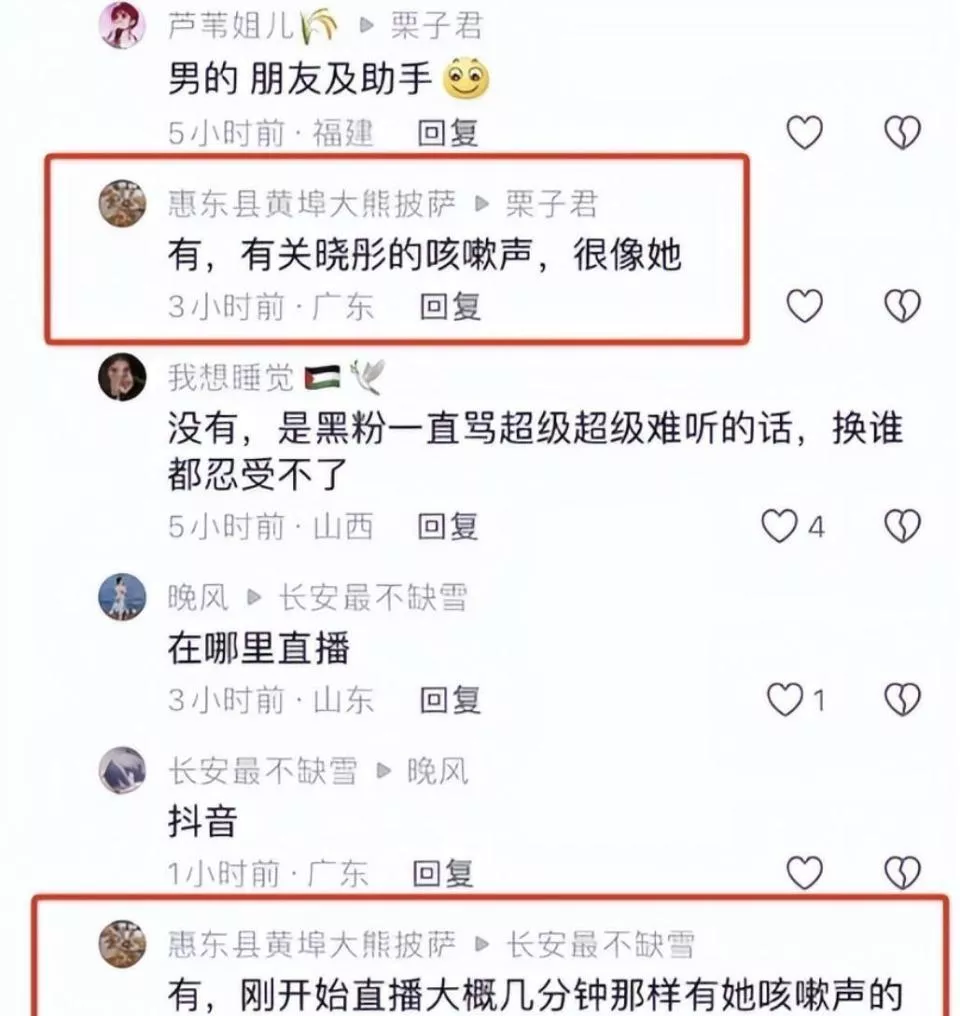Reply to 晓风's 山东 comment
Image resolution: width=960 pixels, height=1016 pixels.
(450, 700)
